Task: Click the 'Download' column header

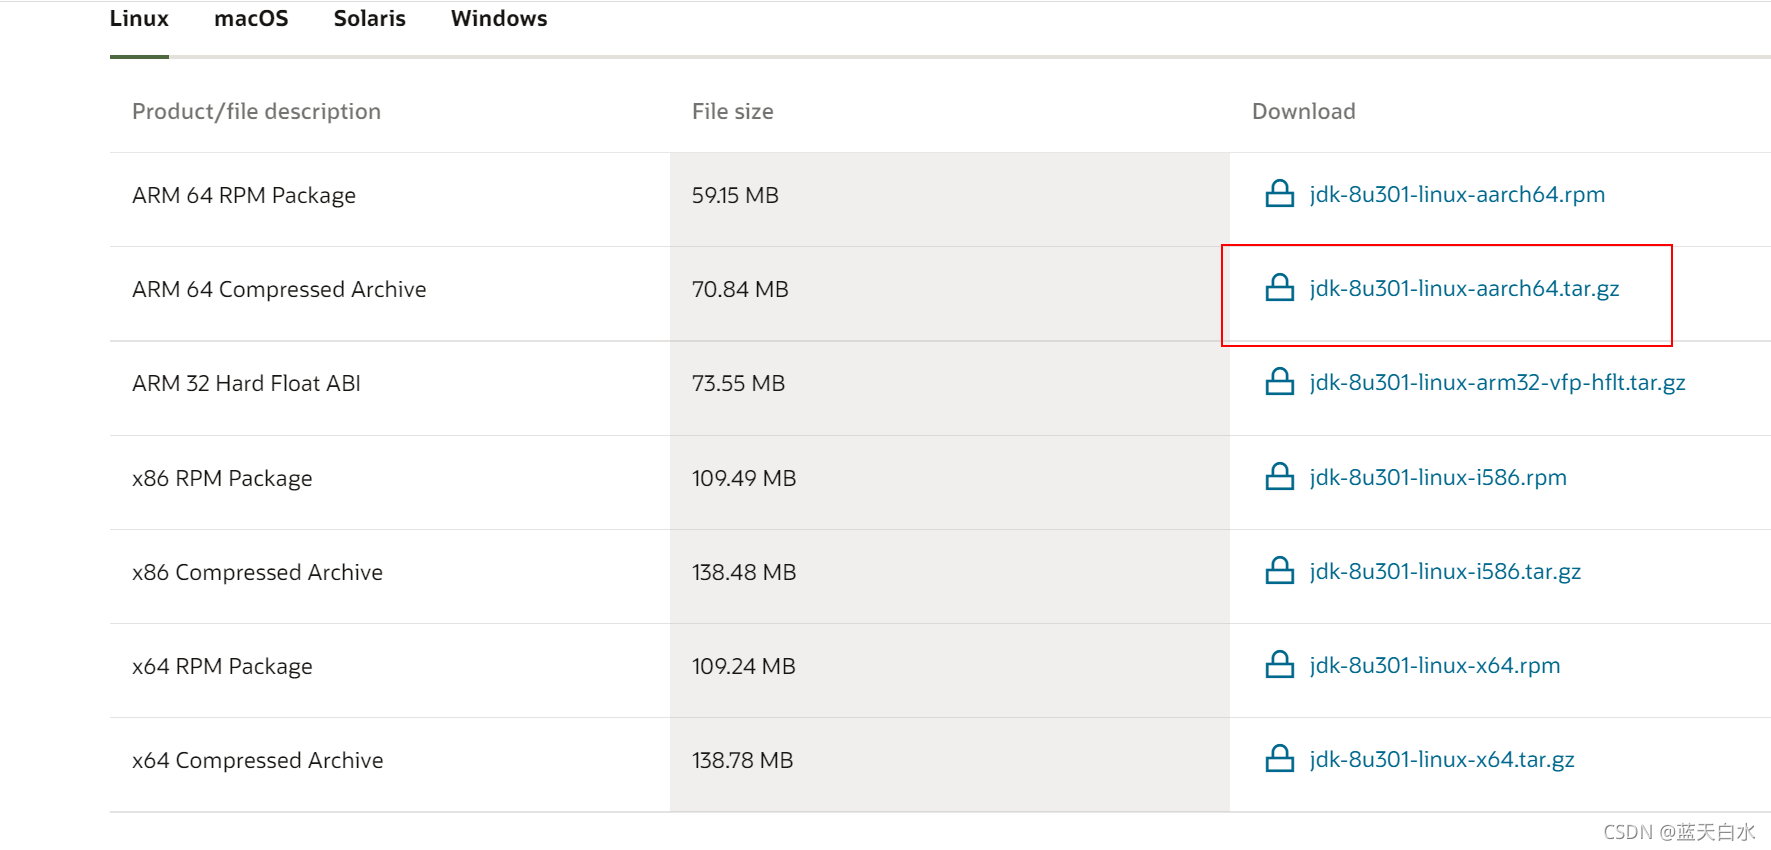Action: pyautogui.click(x=1303, y=111)
